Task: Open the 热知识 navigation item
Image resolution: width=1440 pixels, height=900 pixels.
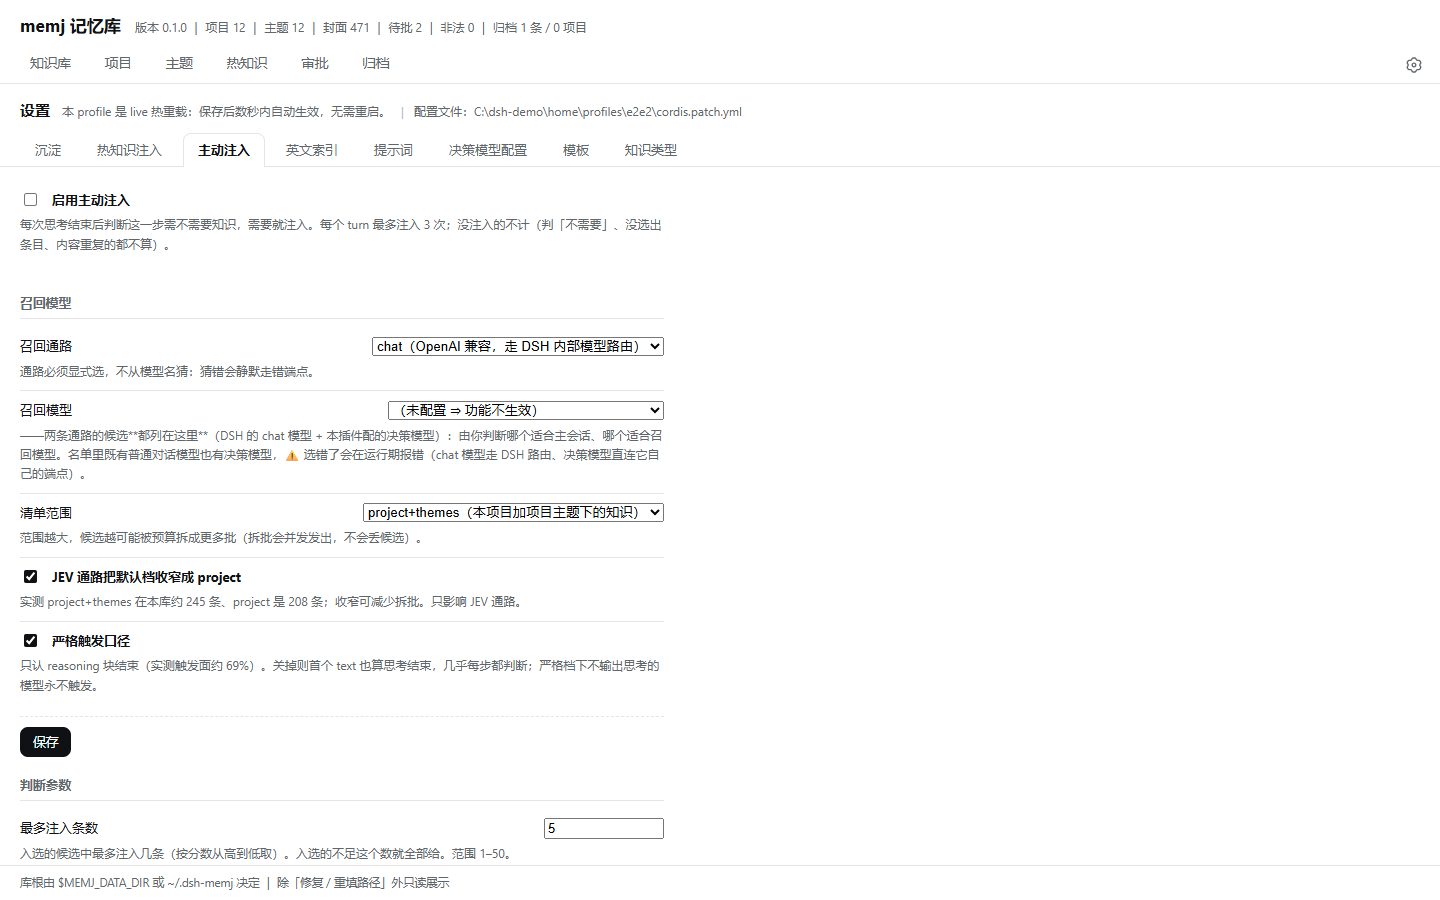Action: point(247,63)
